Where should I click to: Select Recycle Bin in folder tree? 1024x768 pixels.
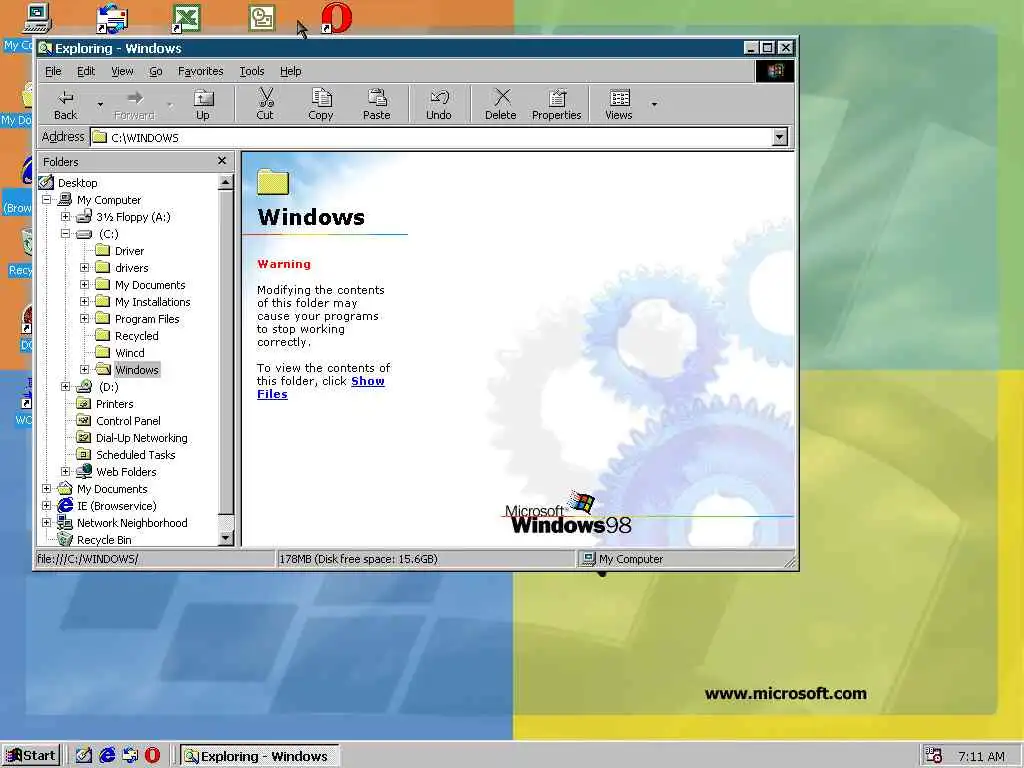tap(104, 539)
